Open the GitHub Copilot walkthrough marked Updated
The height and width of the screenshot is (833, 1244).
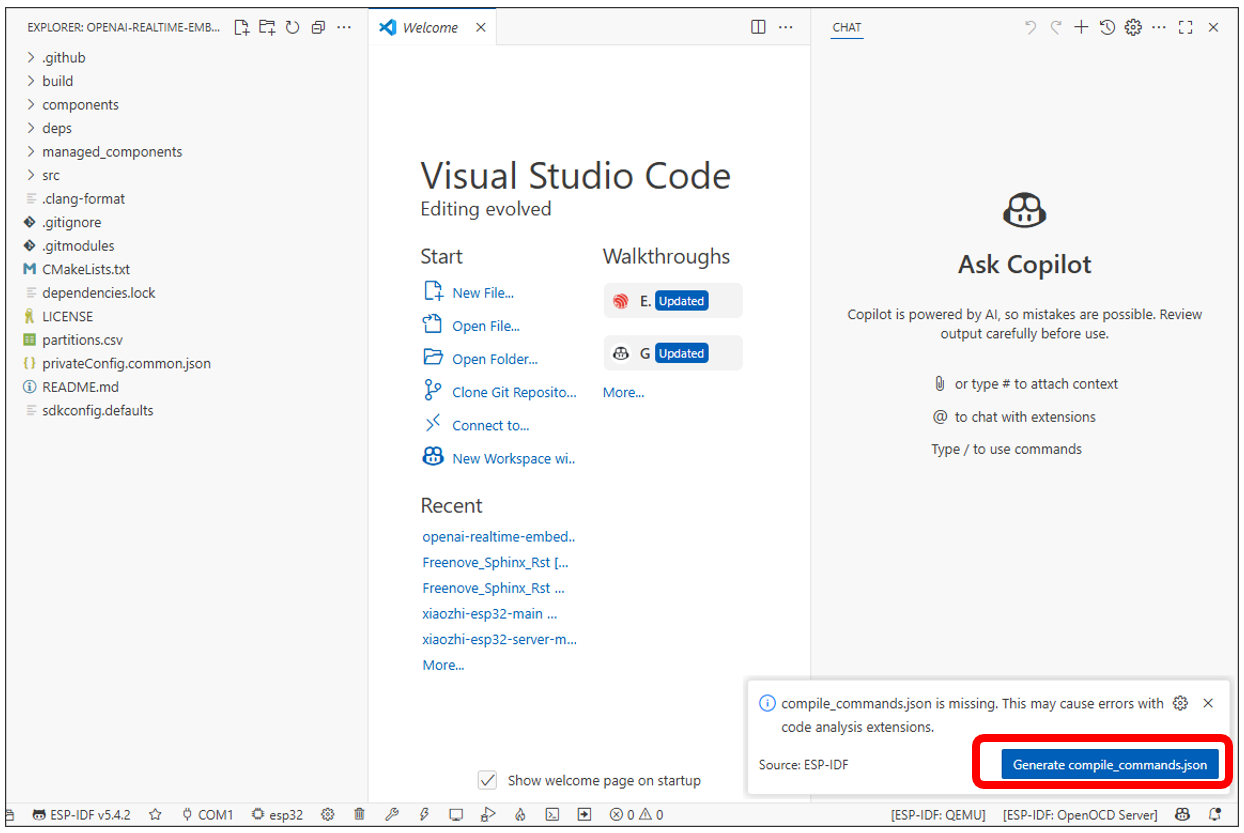click(x=673, y=353)
